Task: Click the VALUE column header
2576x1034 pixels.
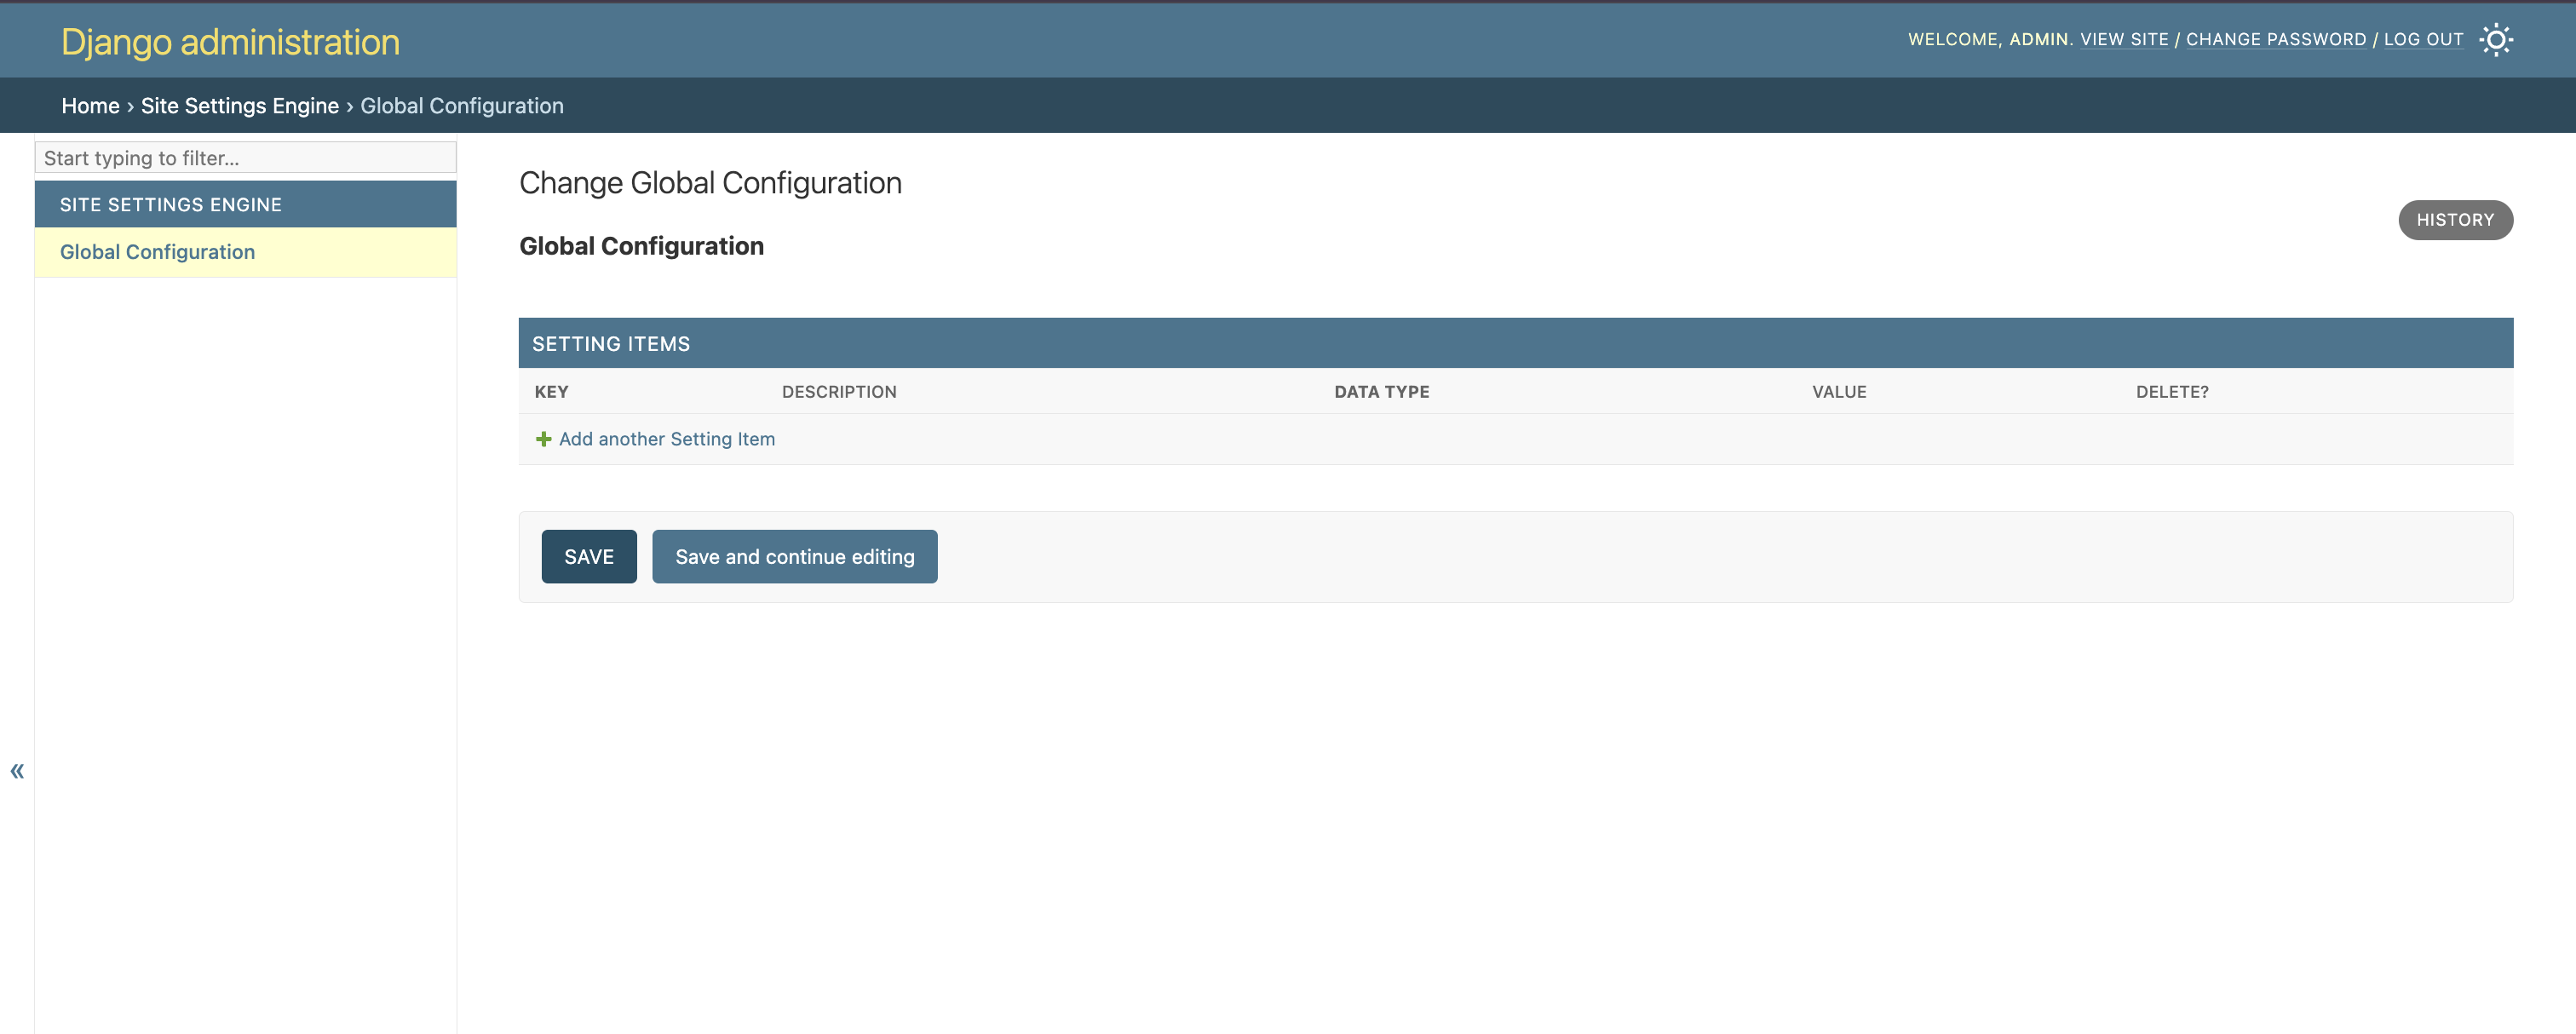Action: (1839, 392)
